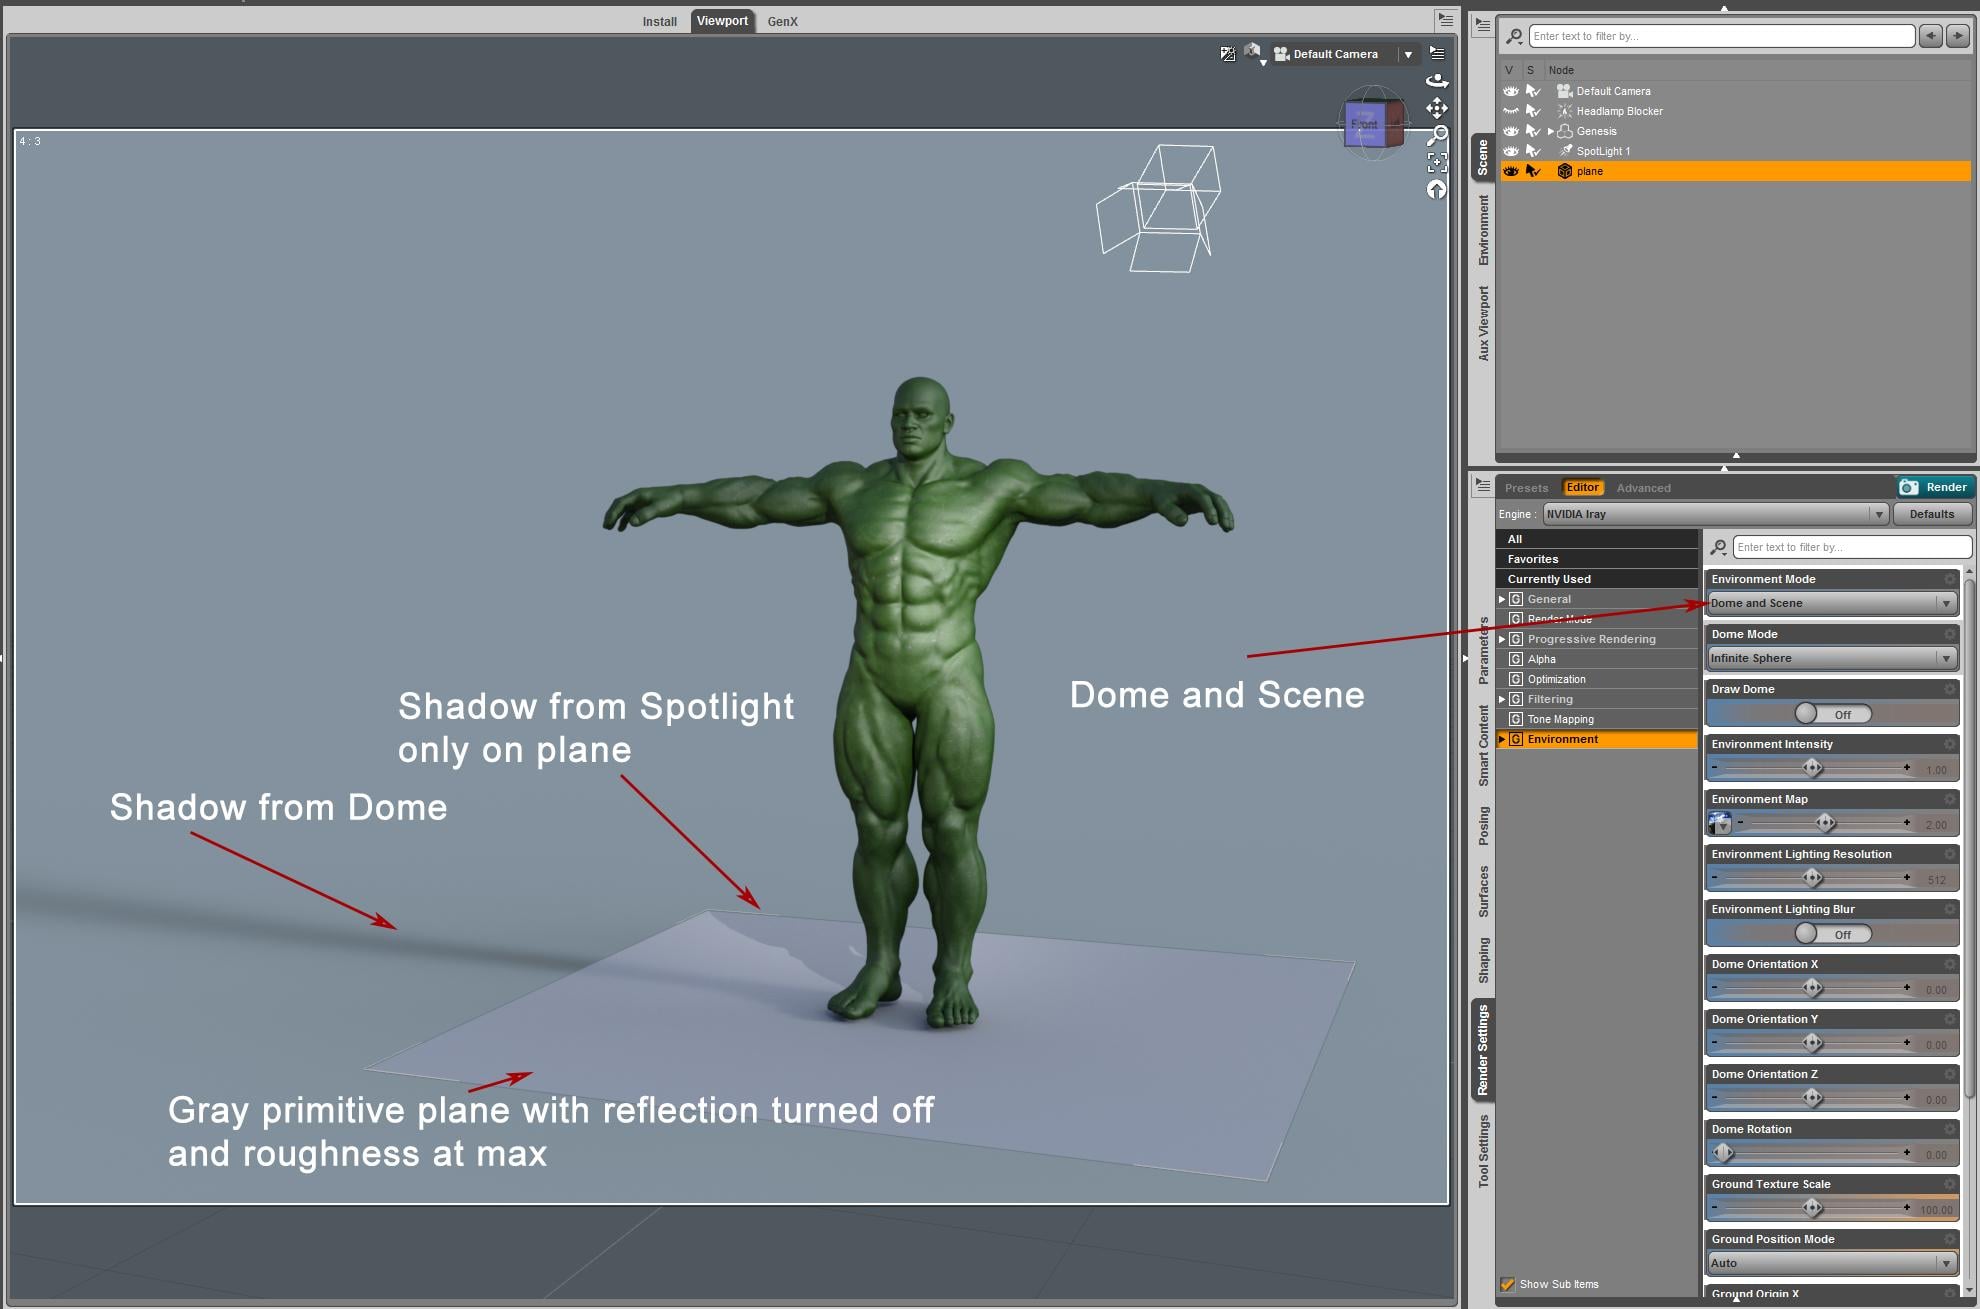Hide the plane node with eye icon
This screenshot has height=1309, width=1980.
1510,171
